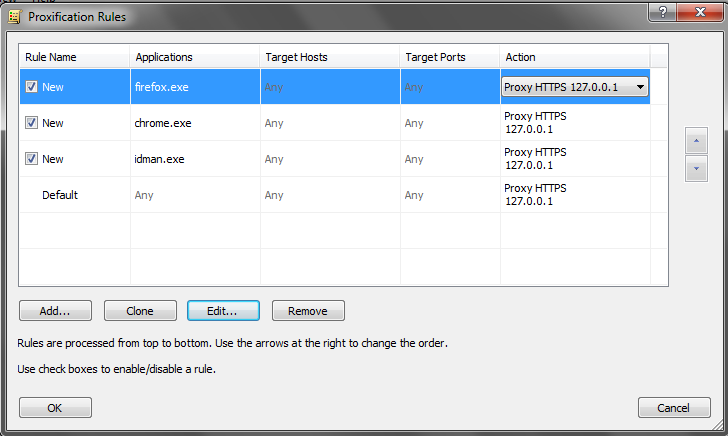This screenshot has height=436, width=728.
Task: Click the Action column header
Action: click(575, 57)
